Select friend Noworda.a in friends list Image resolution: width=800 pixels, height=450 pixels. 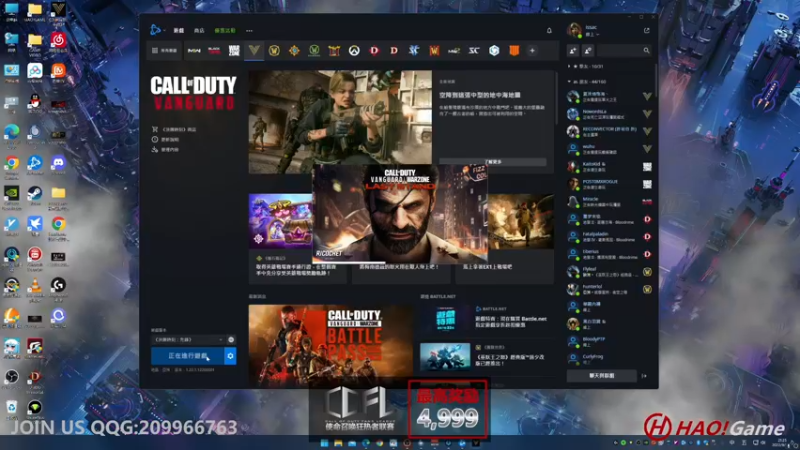coord(610,114)
